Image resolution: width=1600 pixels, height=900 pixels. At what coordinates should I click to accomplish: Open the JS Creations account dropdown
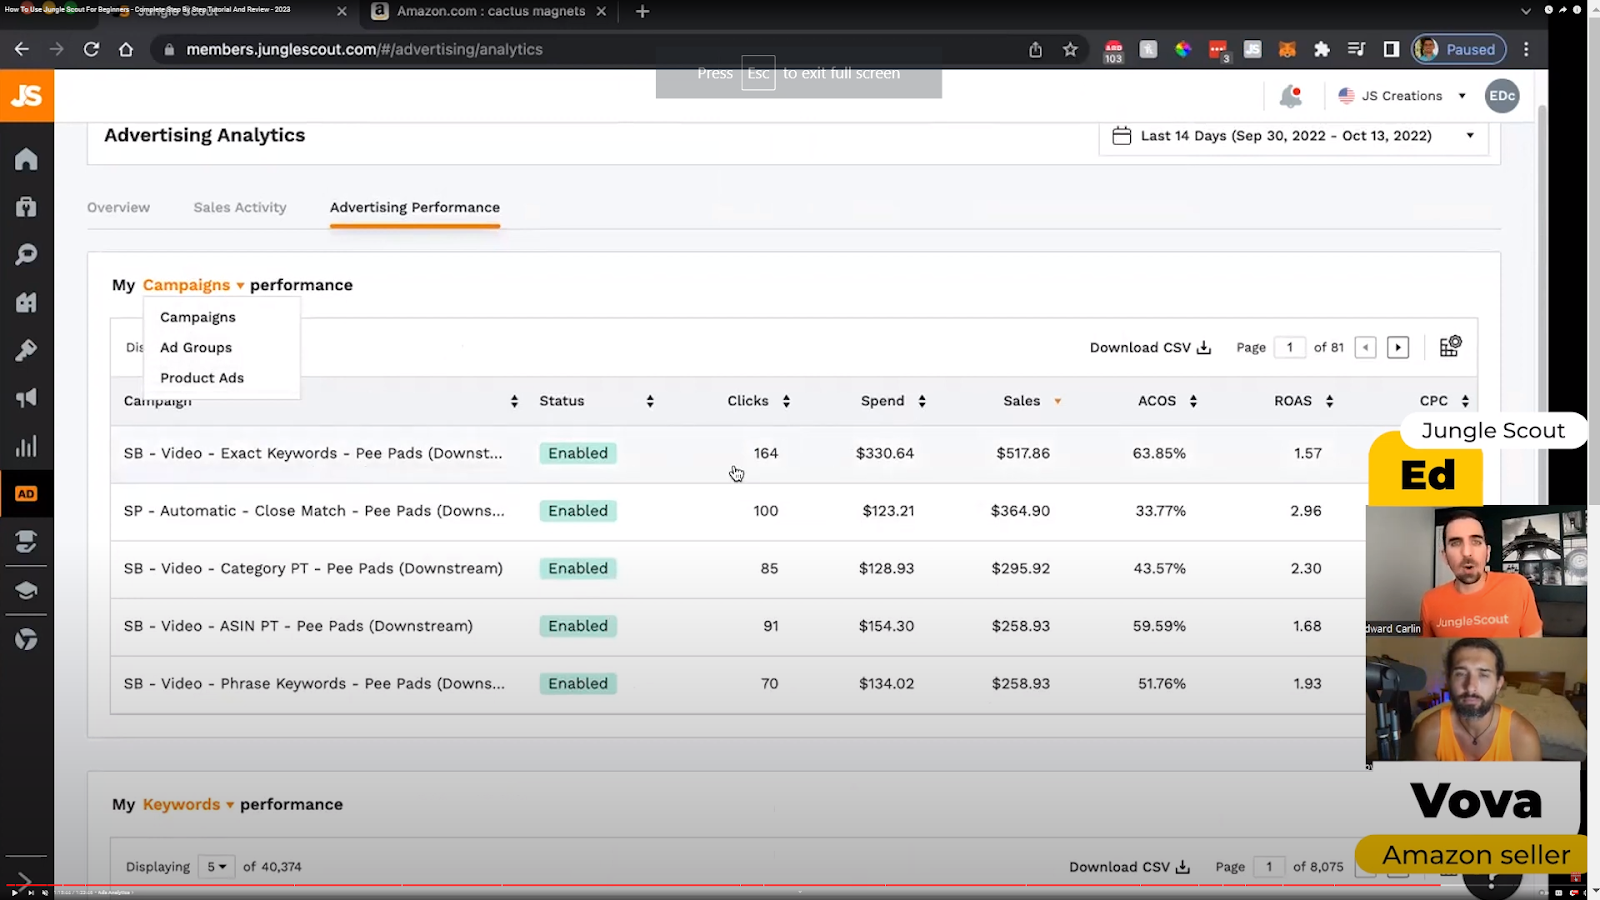(1403, 96)
